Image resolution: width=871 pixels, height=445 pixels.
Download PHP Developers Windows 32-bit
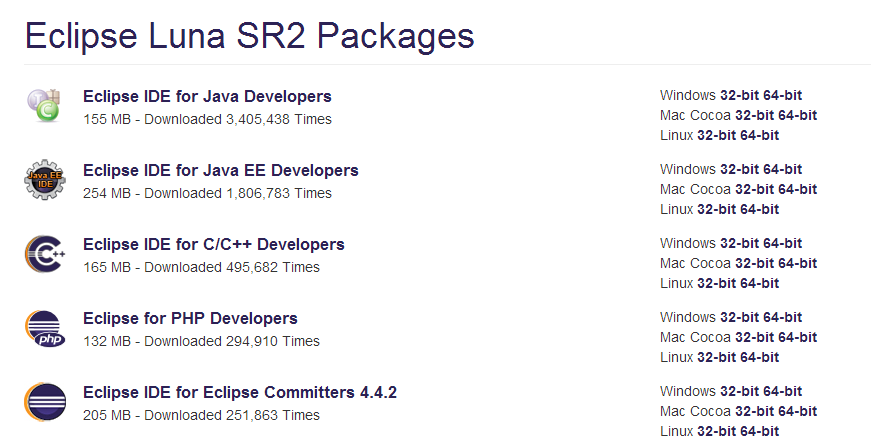pos(739,317)
